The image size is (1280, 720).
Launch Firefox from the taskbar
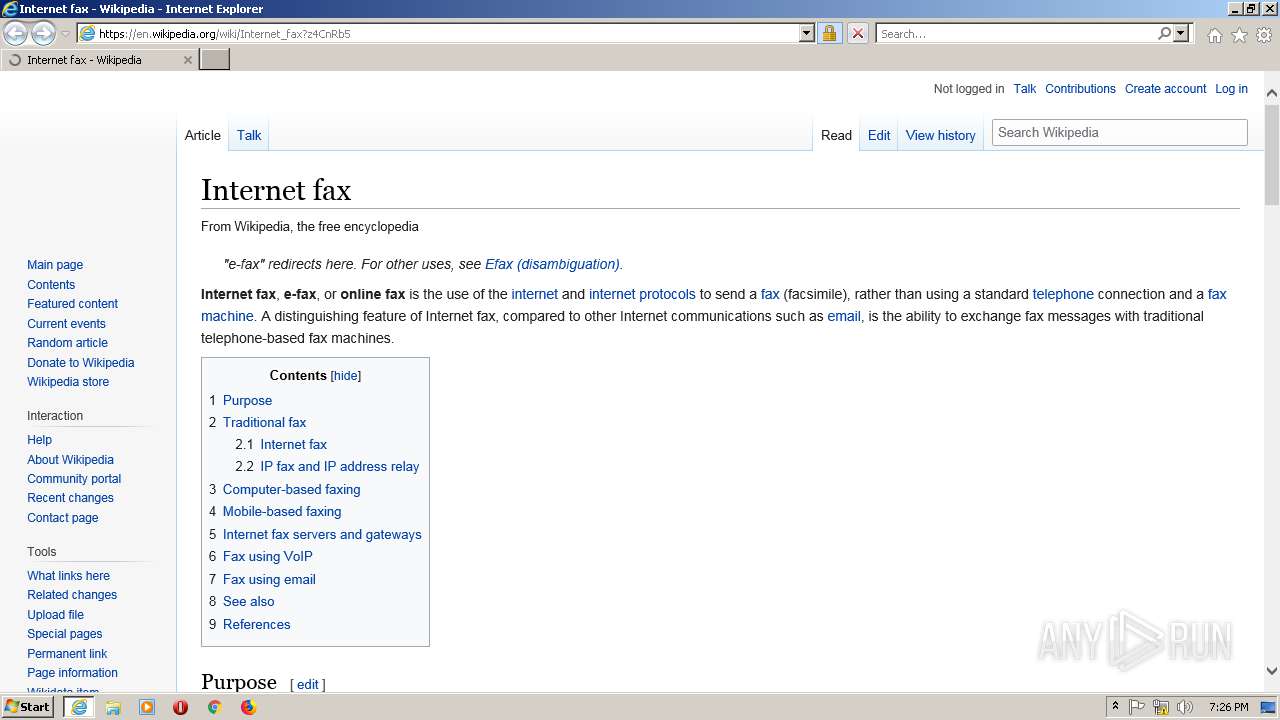coord(248,707)
